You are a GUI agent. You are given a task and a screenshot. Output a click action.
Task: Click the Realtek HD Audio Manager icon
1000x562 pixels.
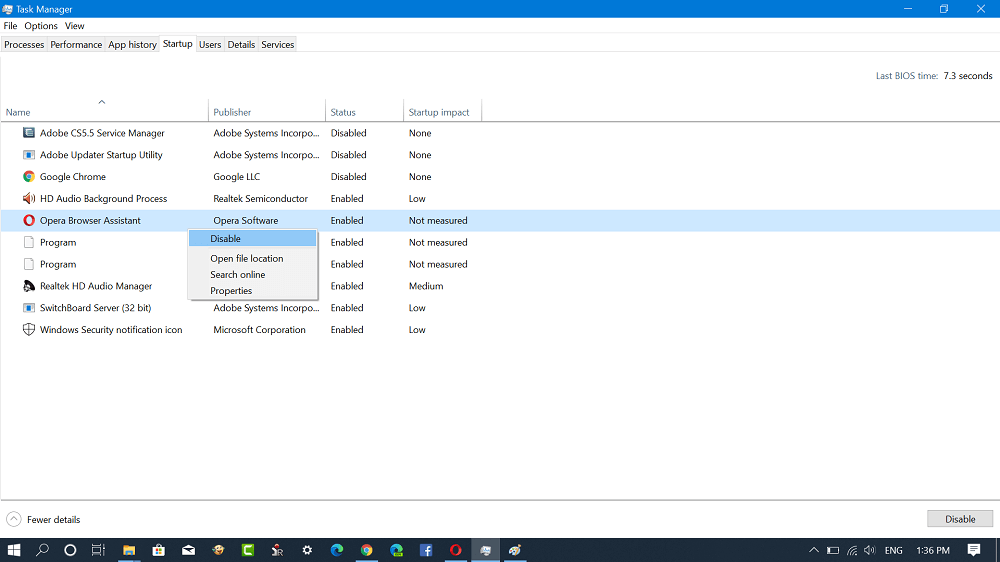click(x=29, y=286)
